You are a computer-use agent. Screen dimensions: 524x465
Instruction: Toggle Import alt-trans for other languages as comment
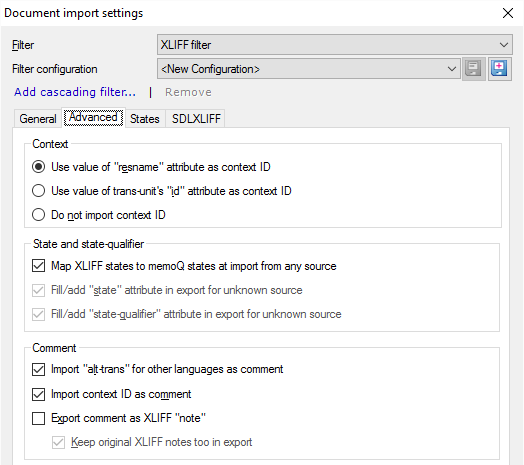tap(38, 369)
